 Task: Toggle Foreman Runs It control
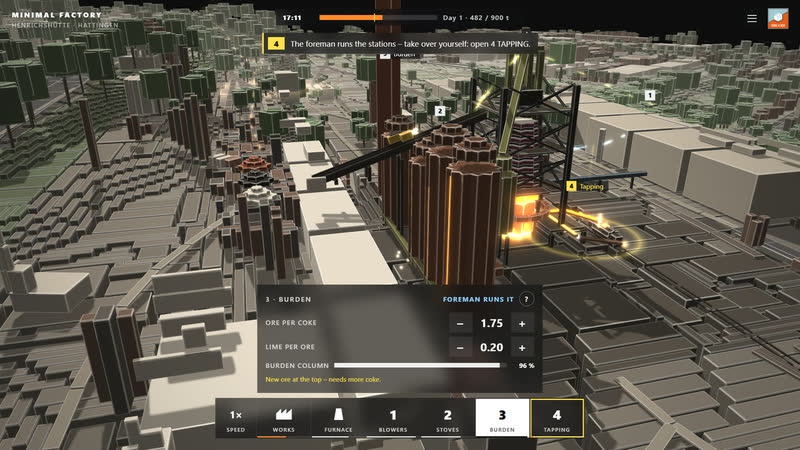coord(478,299)
